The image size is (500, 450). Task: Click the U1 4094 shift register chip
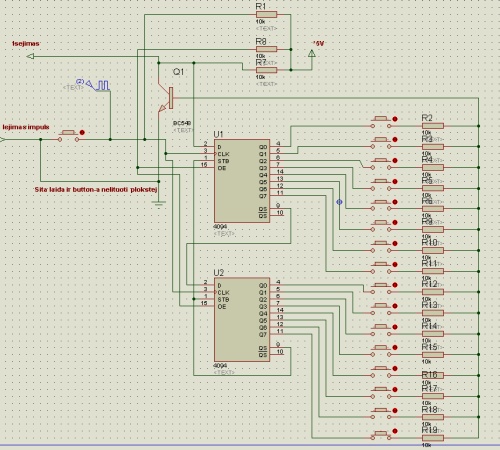[x=242, y=181]
